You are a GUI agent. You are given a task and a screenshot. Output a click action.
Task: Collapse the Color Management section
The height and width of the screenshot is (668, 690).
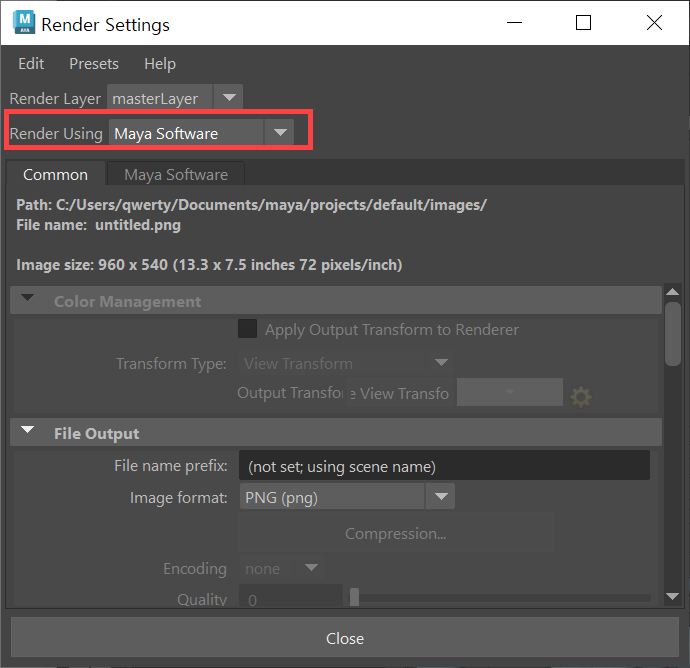coord(28,298)
